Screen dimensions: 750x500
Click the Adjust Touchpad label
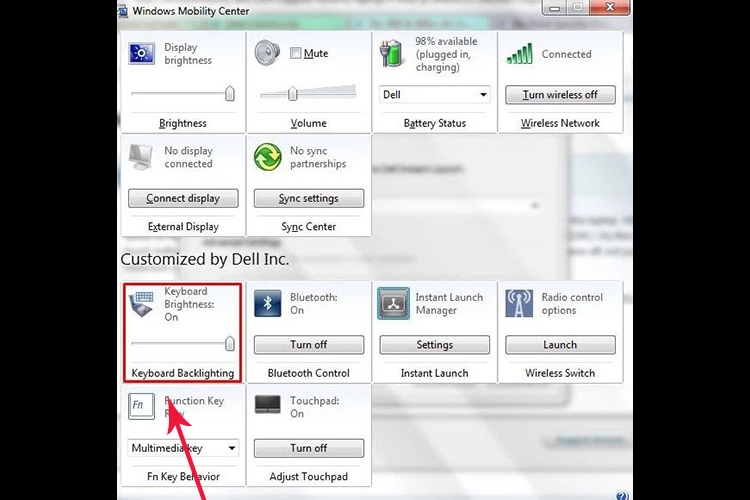pyautogui.click(x=309, y=476)
